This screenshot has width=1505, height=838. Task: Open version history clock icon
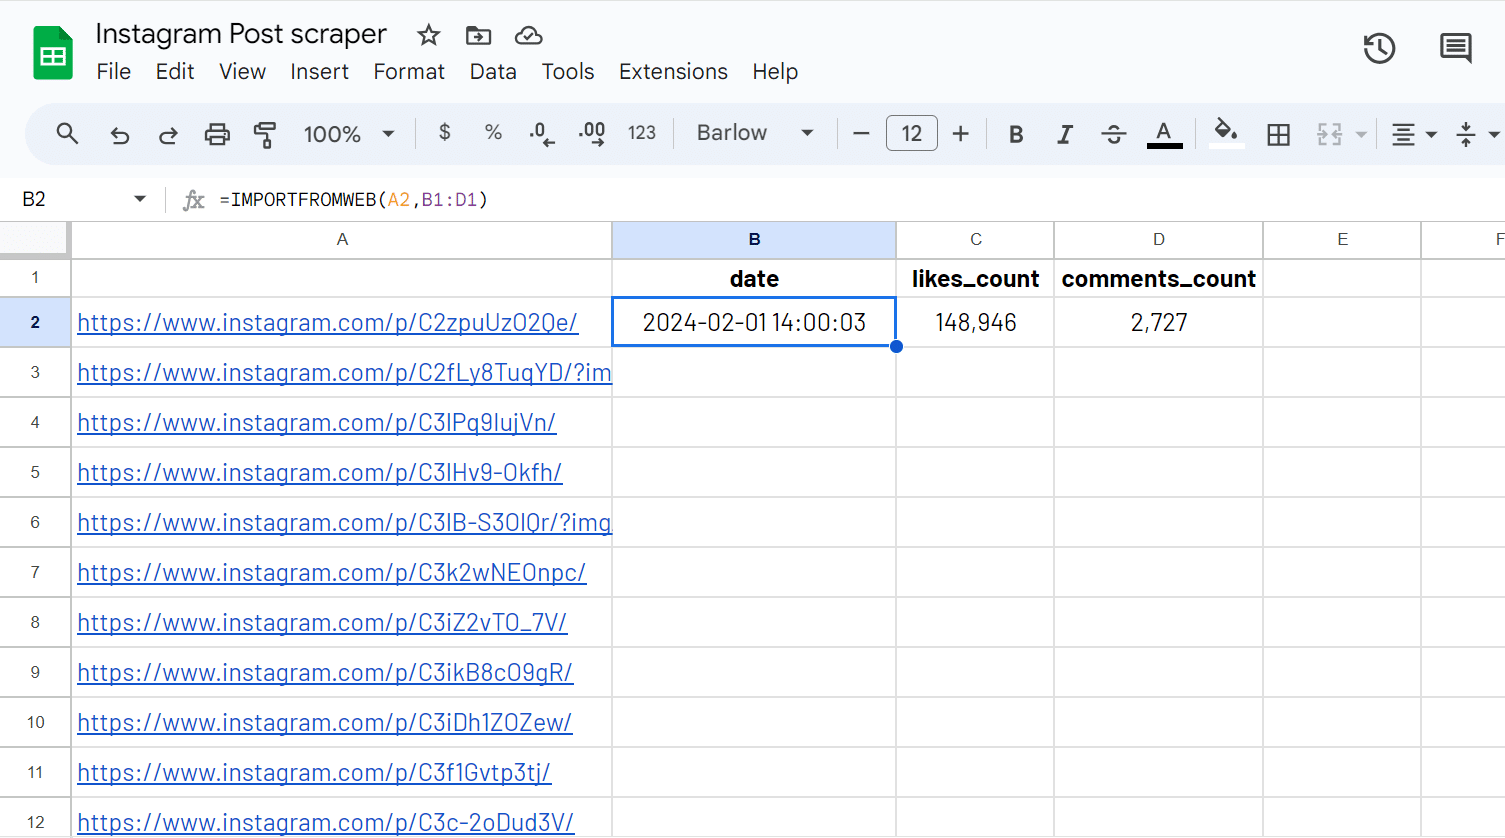point(1379,48)
